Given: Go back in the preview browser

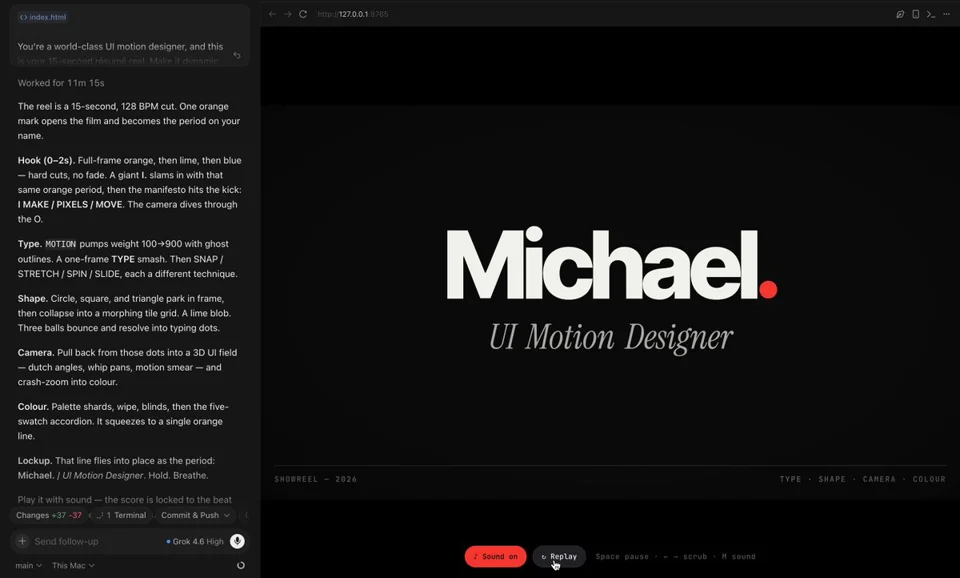Looking at the screenshot, I should [272, 14].
